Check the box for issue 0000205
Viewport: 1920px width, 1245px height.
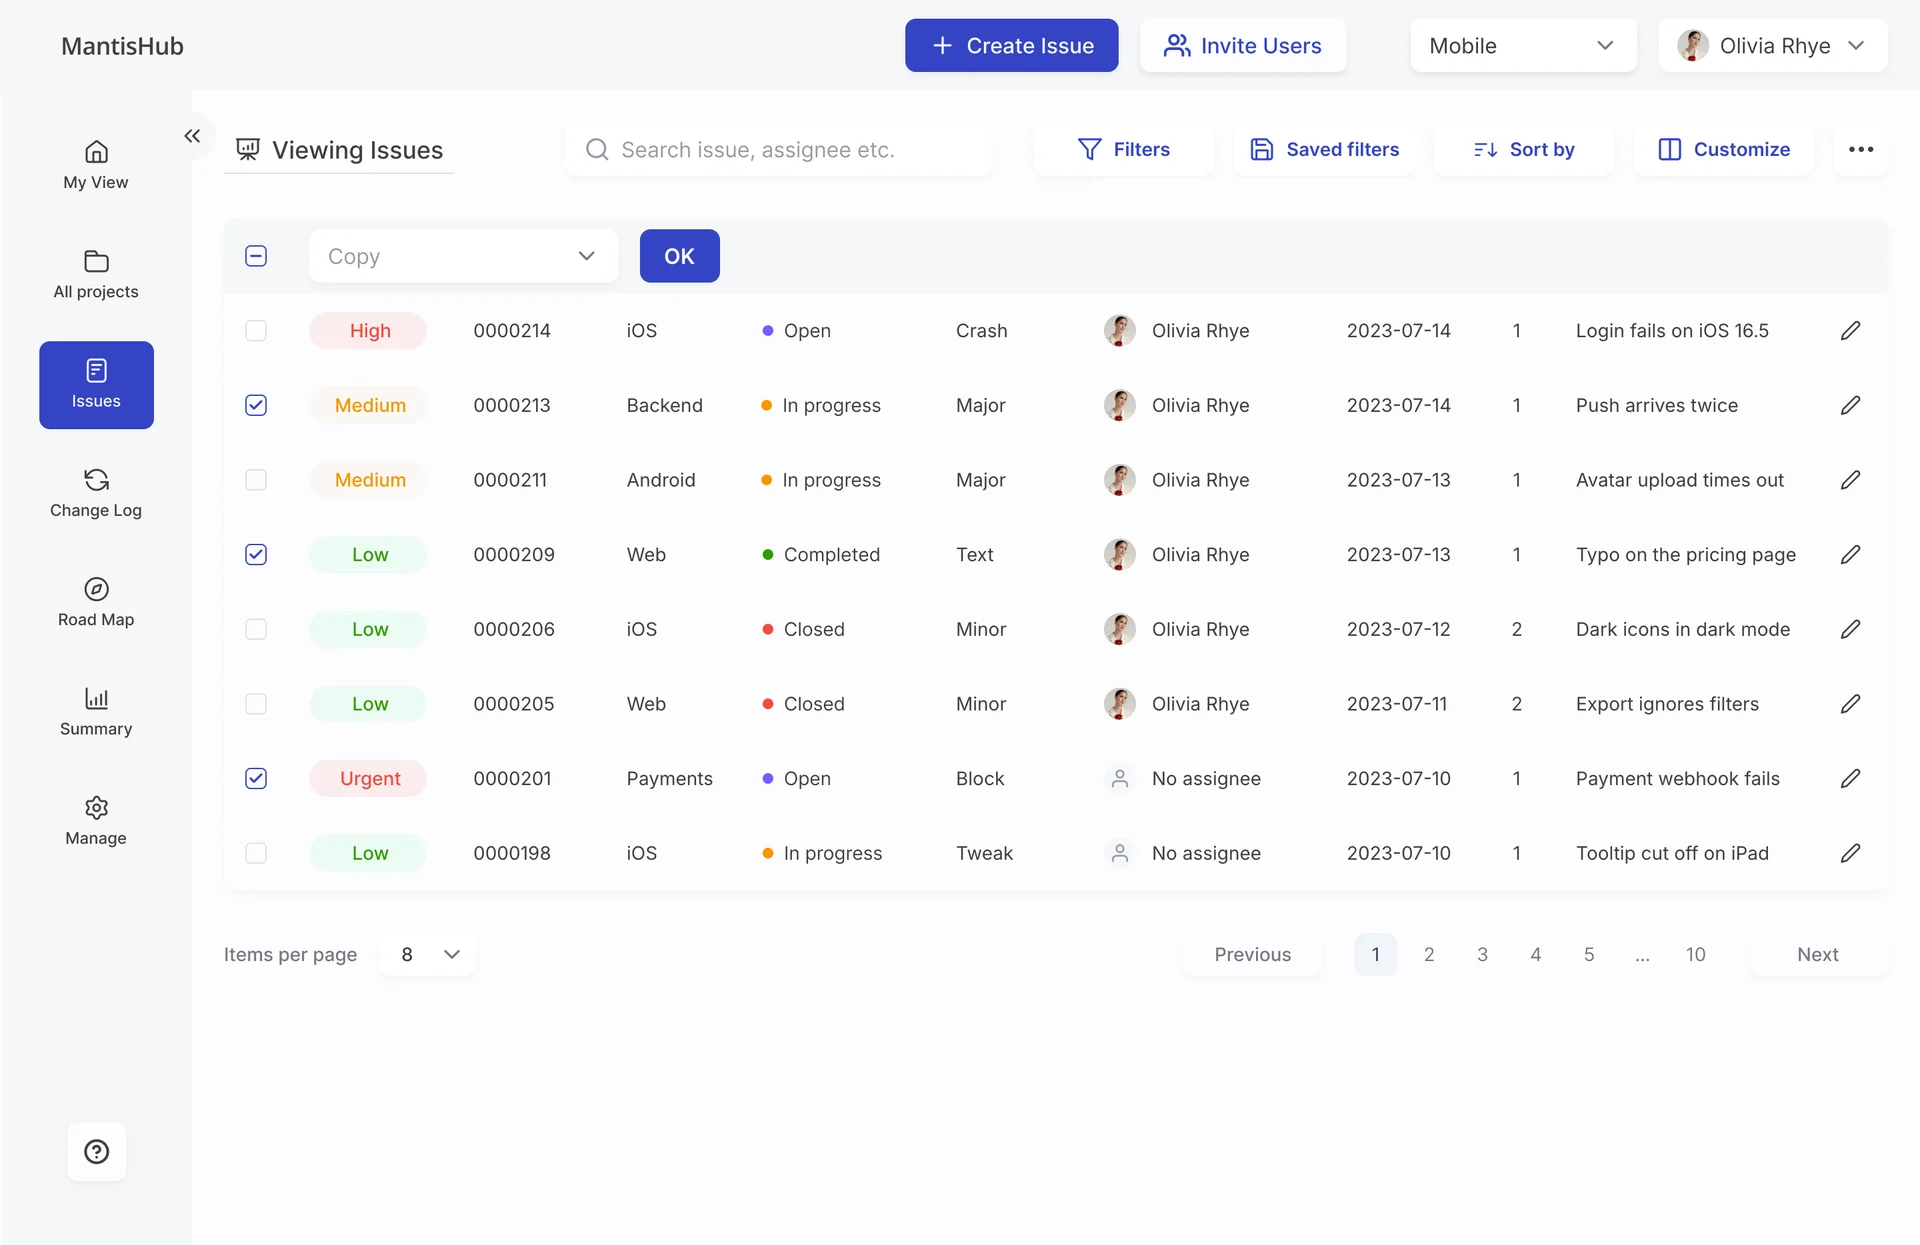tap(256, 704)
